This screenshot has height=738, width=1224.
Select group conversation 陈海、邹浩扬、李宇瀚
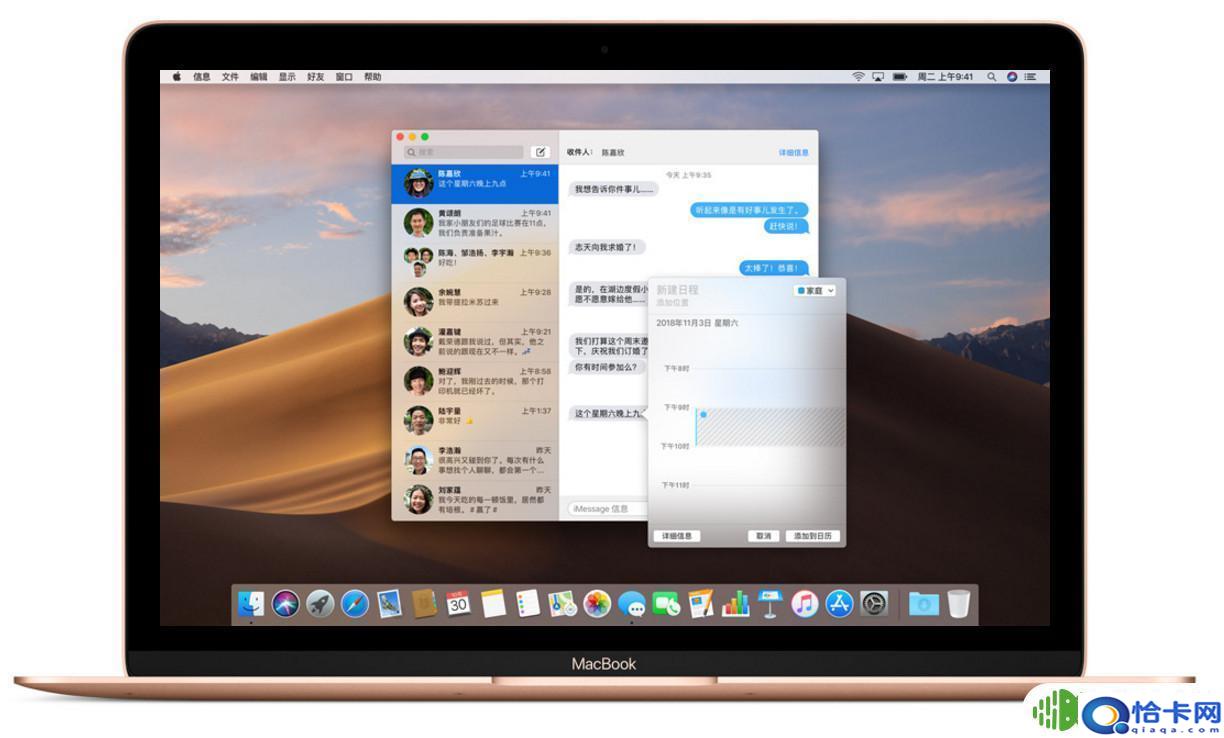474,262
